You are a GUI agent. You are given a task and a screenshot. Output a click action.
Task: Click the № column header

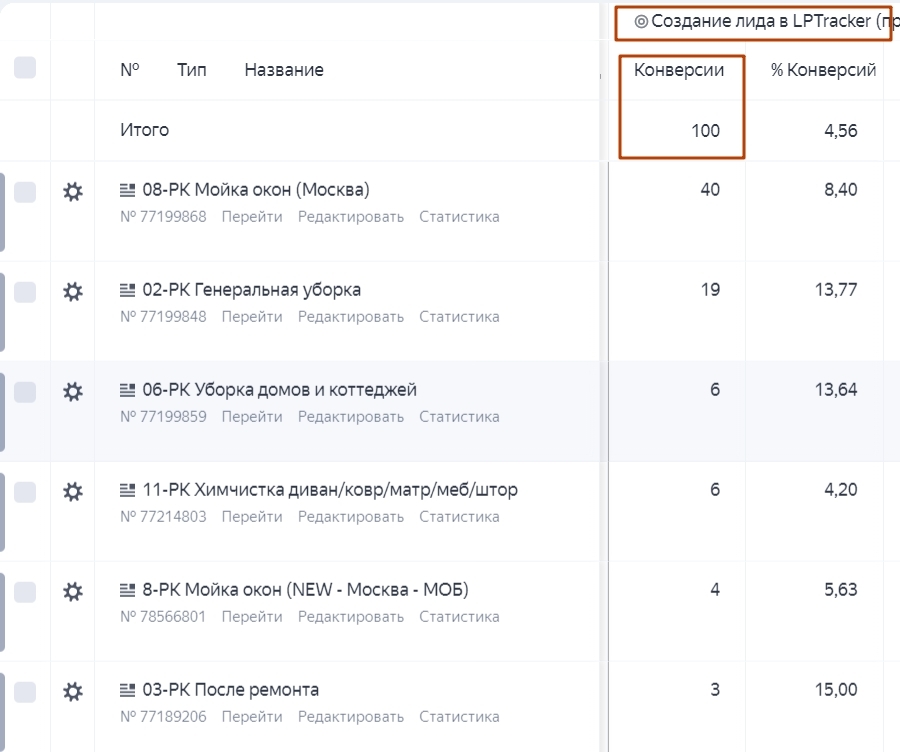tap(130, 70)
